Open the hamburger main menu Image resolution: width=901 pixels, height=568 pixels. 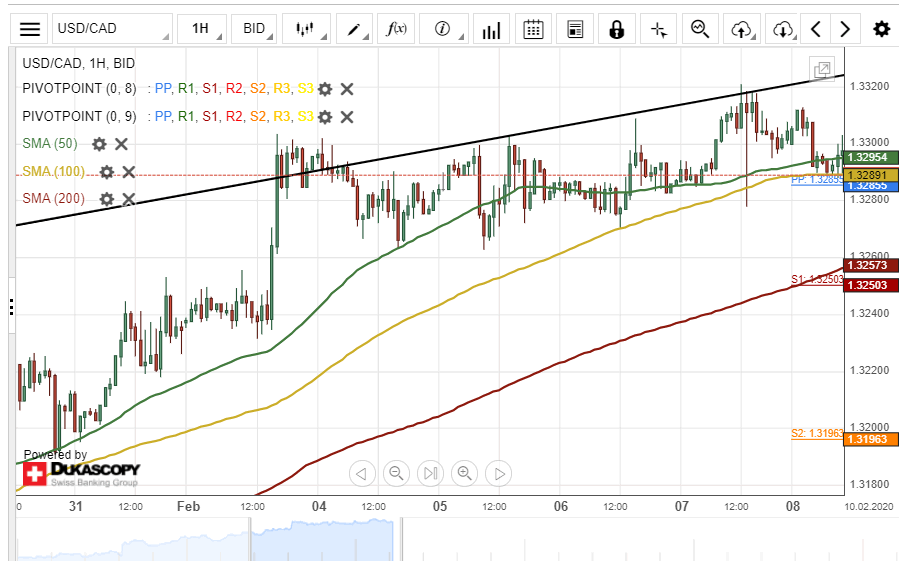coord(29,29)
